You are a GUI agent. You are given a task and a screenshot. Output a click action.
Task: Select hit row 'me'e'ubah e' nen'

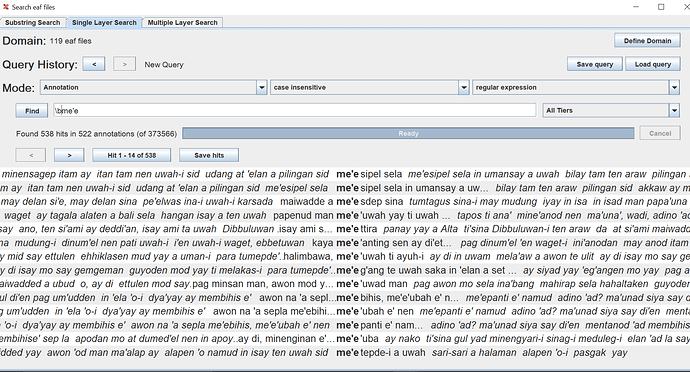click(x=345, y=311)
